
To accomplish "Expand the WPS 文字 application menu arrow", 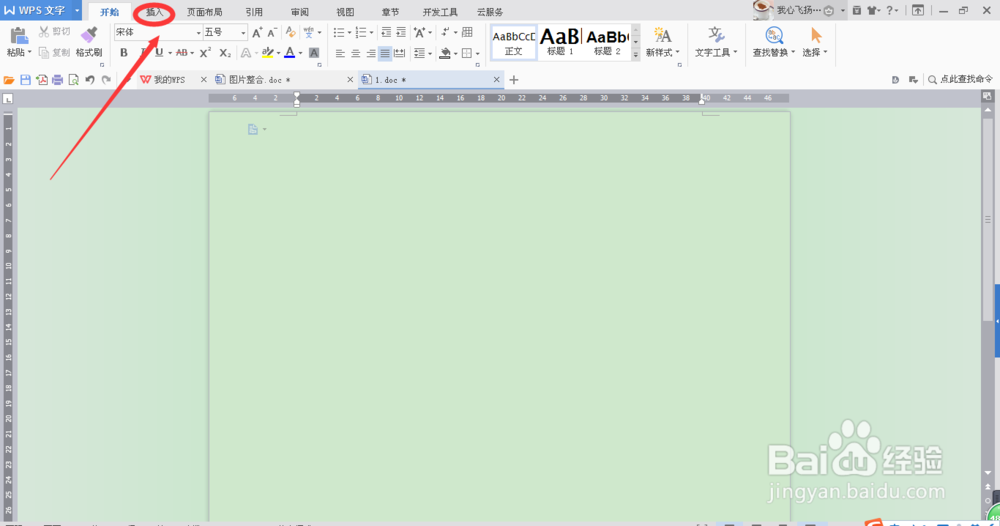I will point(77,10).
